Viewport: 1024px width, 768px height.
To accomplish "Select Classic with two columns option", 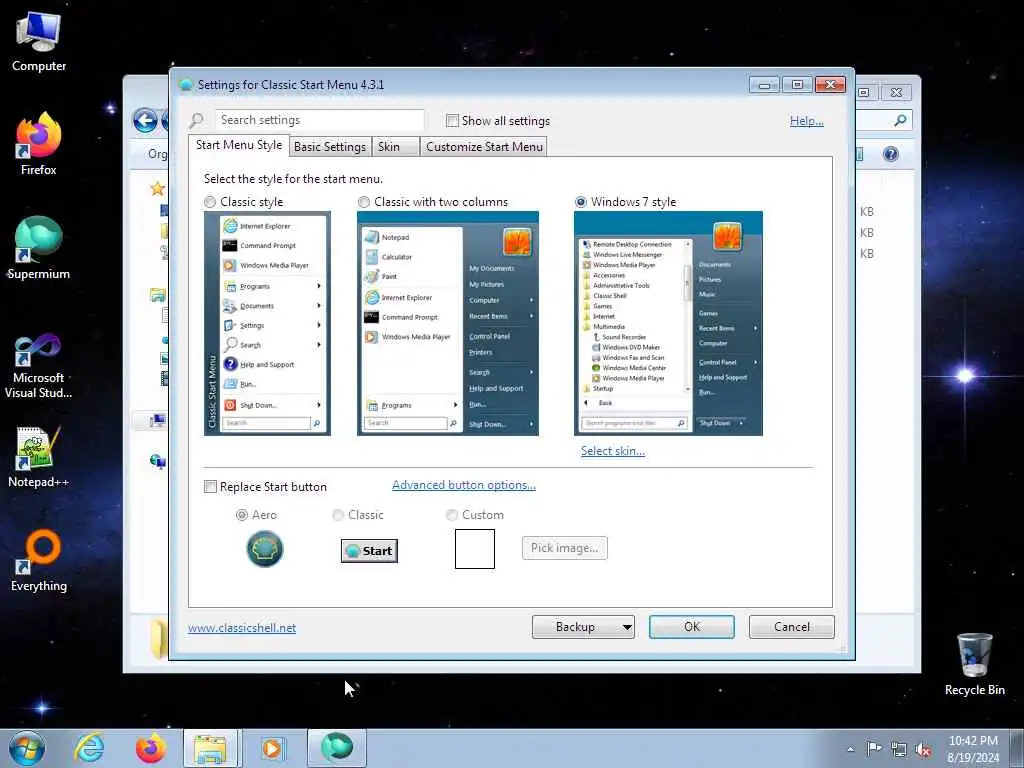I will click(x=364, y=202).
